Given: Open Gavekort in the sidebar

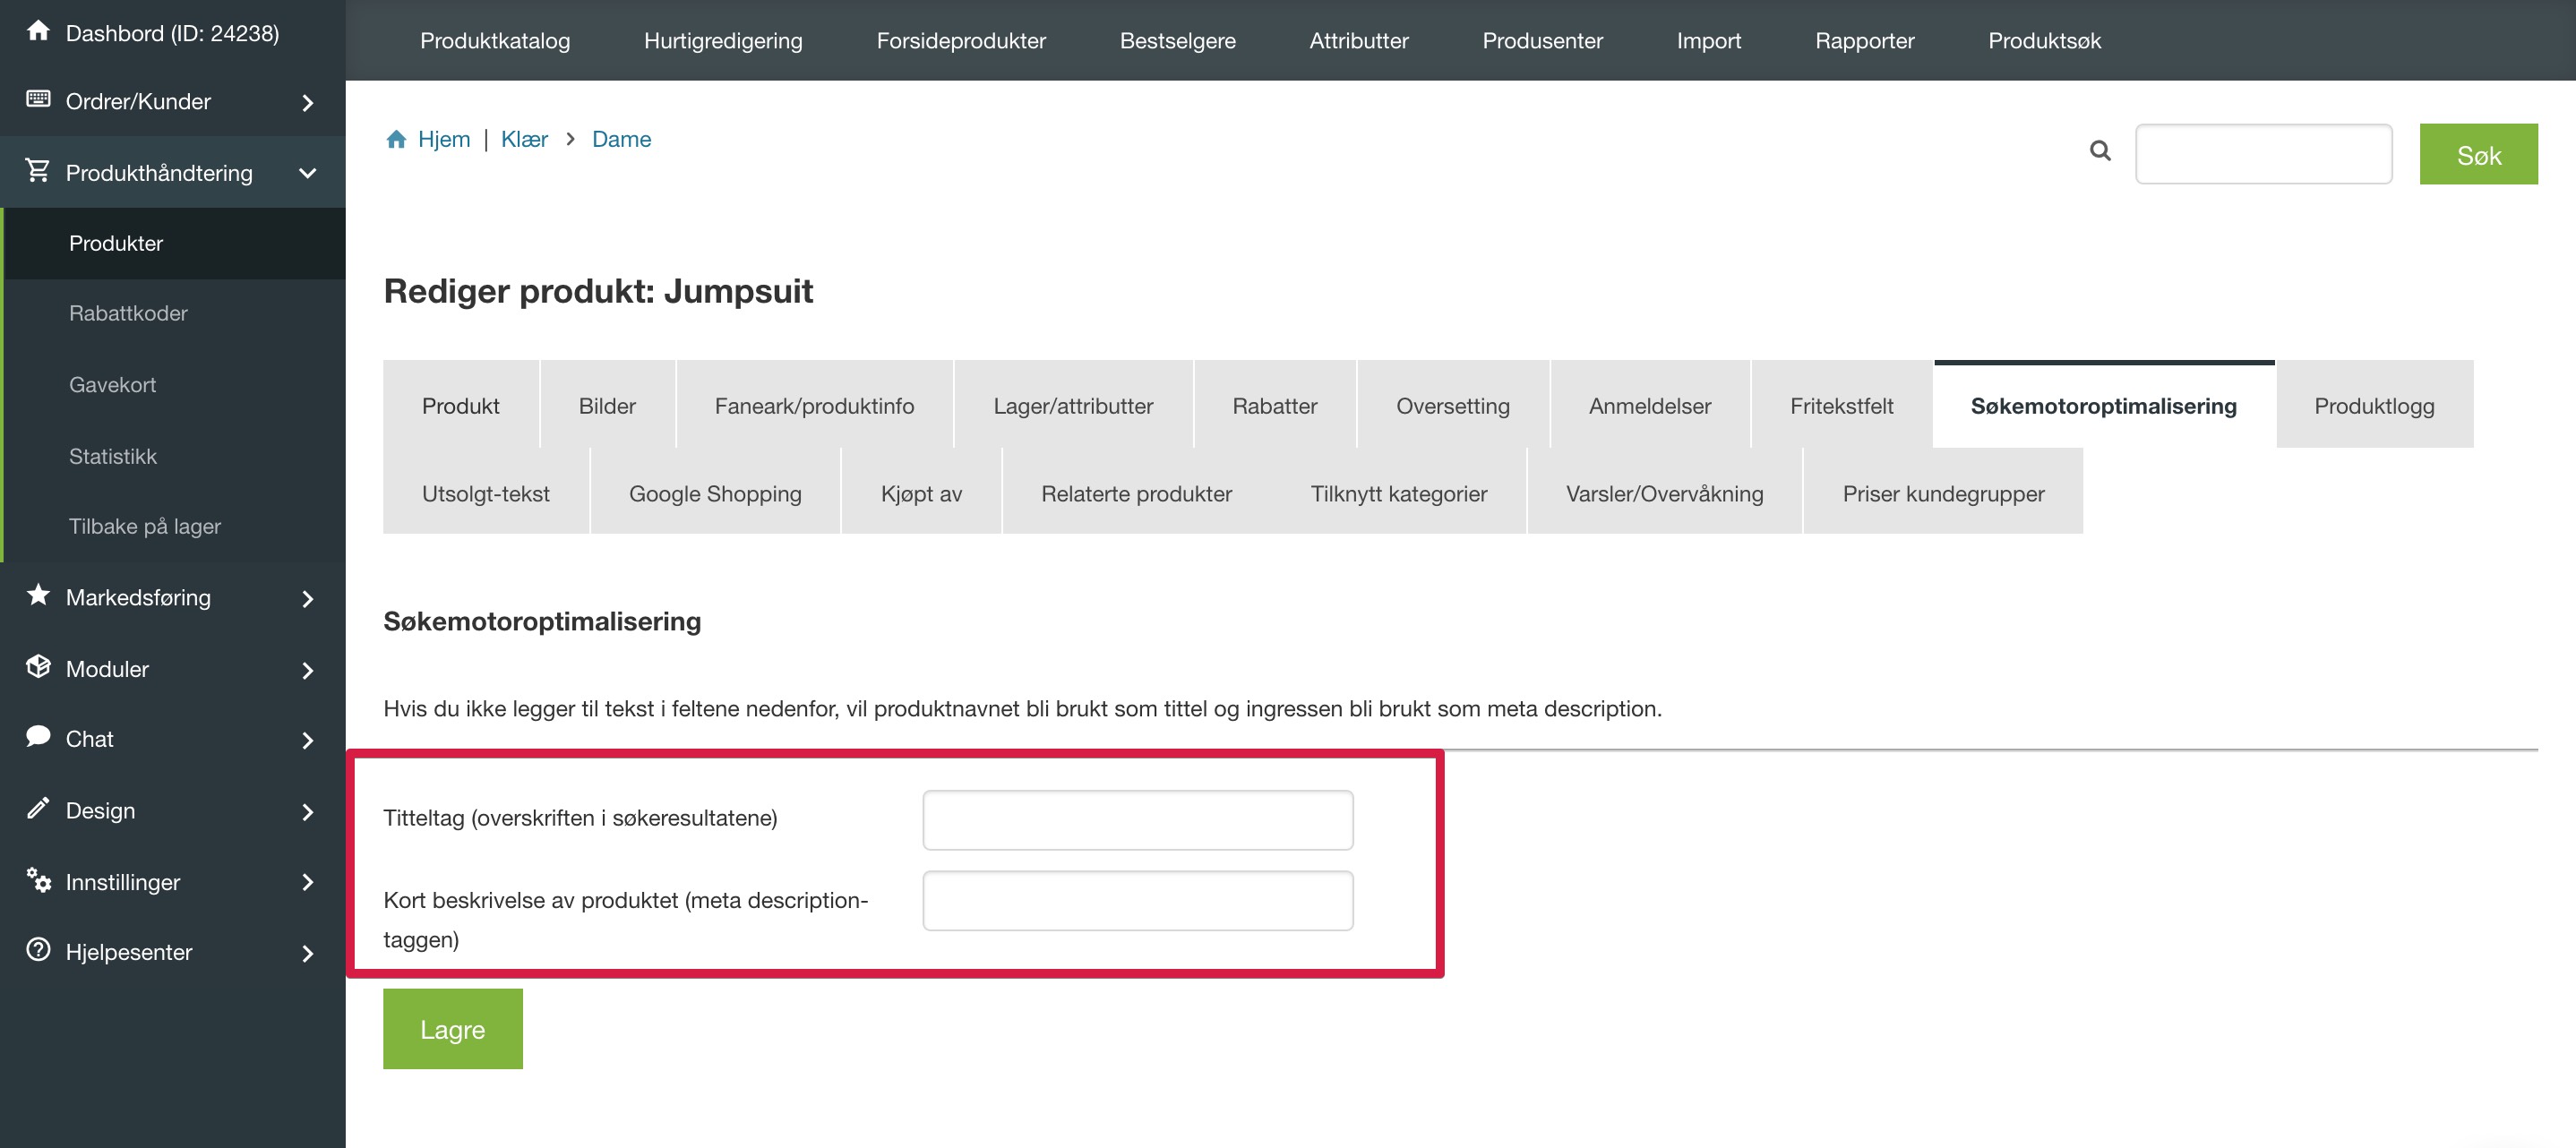Looking at the screenshot, I should (x=175, y=385).
